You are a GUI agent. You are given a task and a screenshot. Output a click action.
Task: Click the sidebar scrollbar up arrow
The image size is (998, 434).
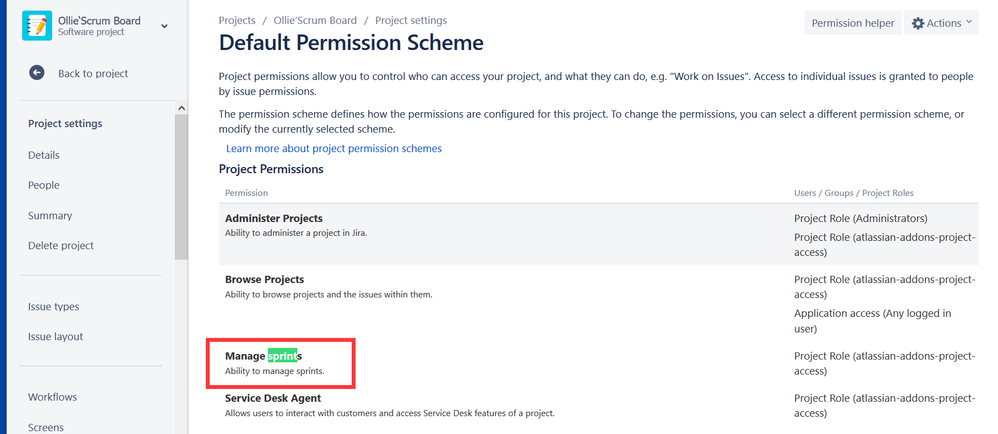pyautogui.click(x=181, y=108)
